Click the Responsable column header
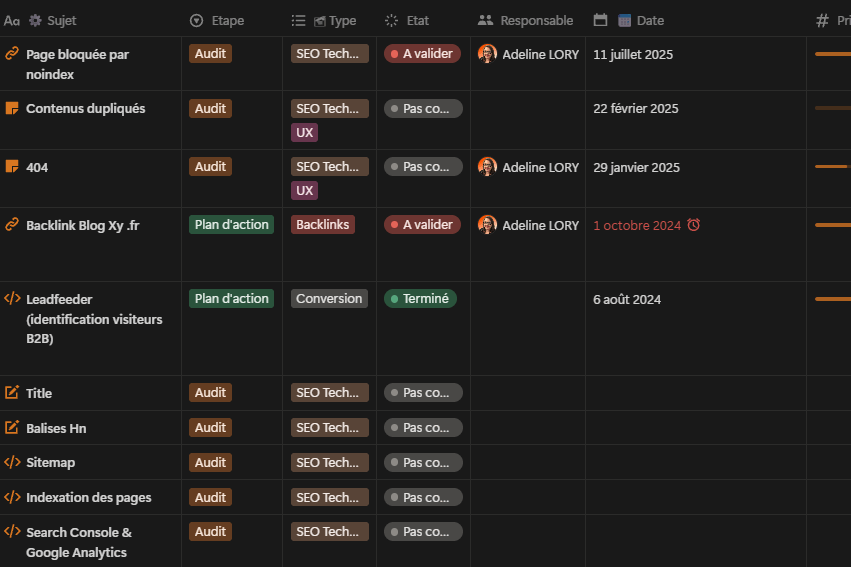This screenshot has width=851, height=567. (x=525, y=21)
